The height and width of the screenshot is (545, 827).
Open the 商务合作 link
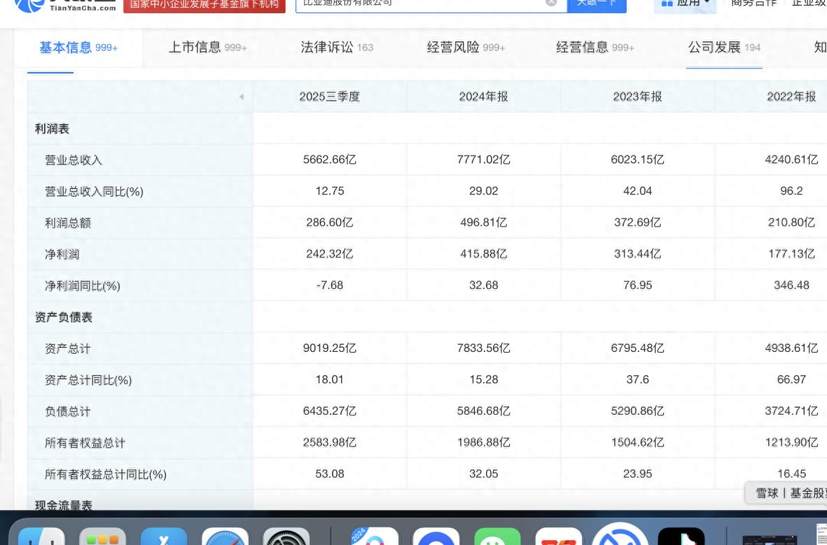coord(753,4)
